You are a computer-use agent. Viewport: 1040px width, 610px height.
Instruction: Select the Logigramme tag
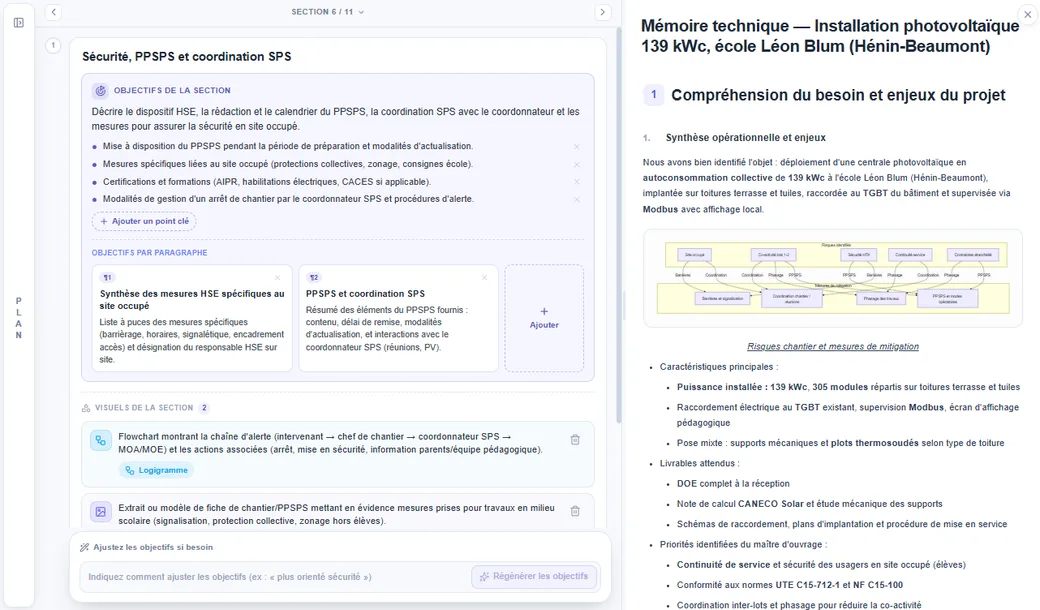coord(157,470)
